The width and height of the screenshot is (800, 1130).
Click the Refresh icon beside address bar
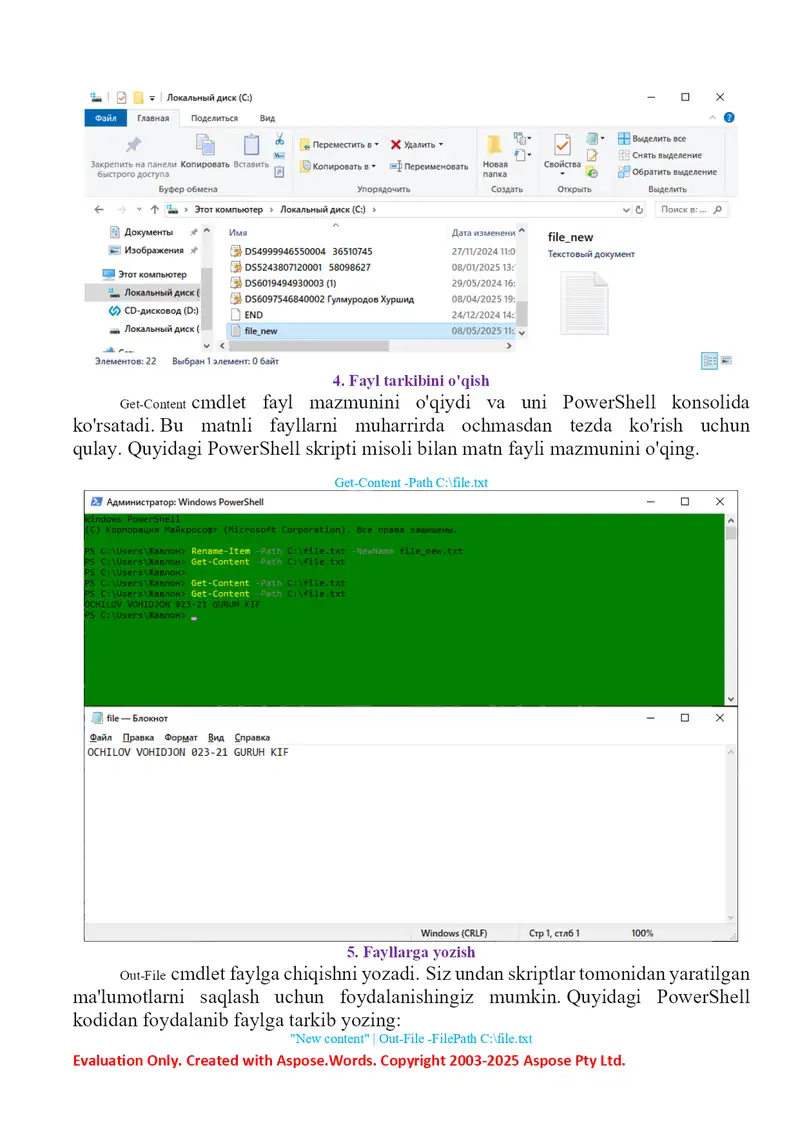[x=639, y=210]
